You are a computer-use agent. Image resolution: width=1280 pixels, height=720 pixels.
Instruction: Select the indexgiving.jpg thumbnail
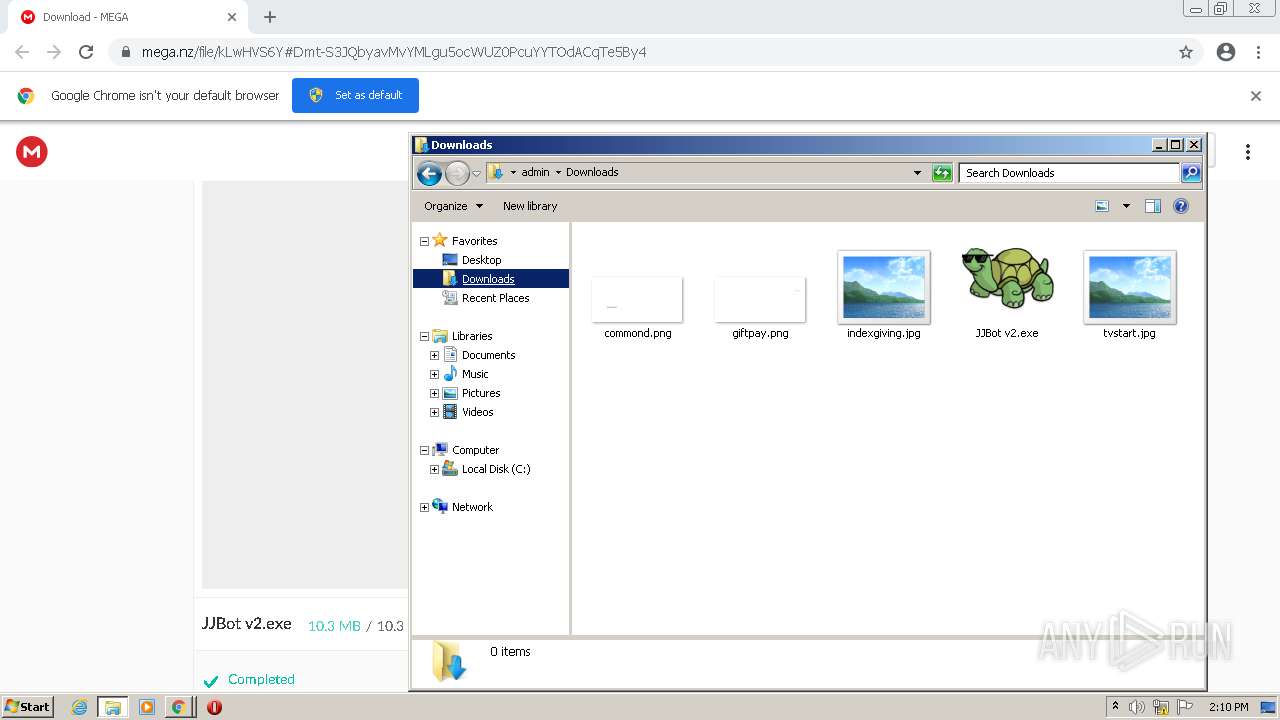point(884,287)
